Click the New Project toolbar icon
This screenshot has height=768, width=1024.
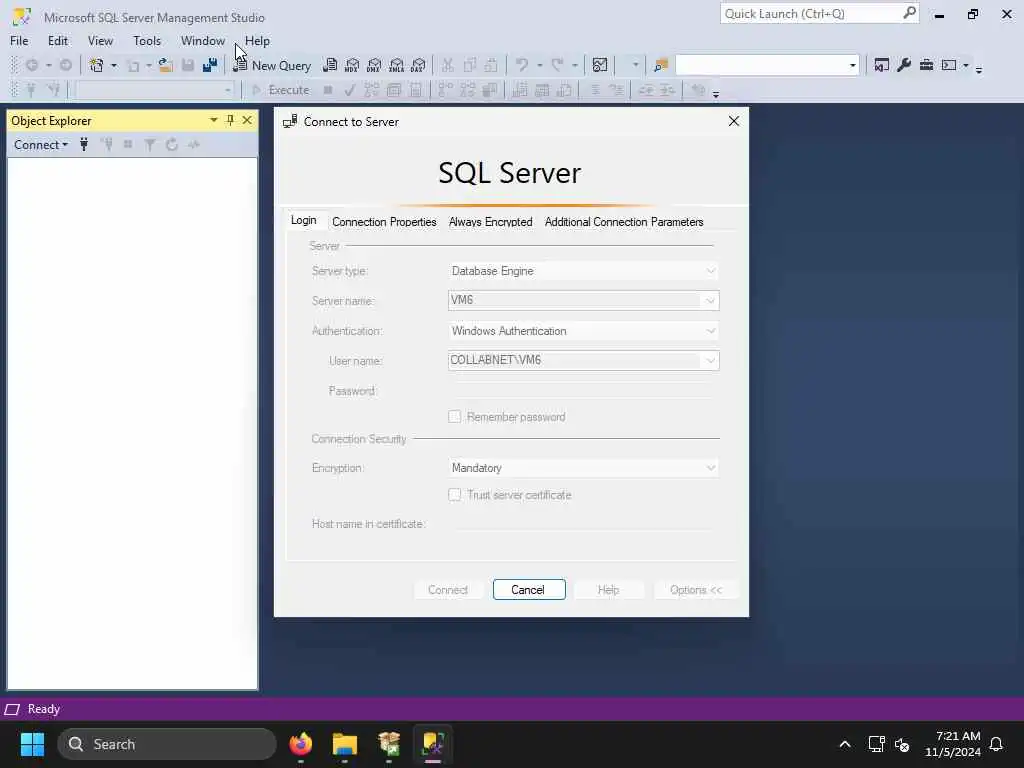97,65
